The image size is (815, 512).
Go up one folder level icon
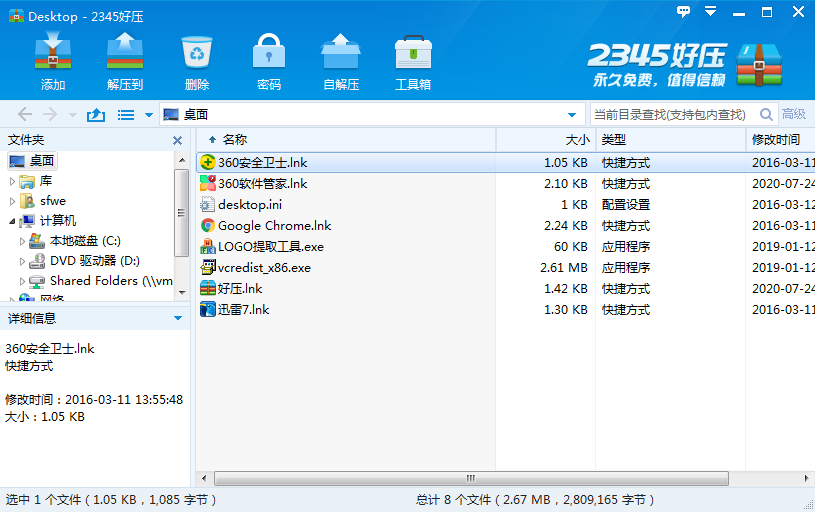click(96, 114)
